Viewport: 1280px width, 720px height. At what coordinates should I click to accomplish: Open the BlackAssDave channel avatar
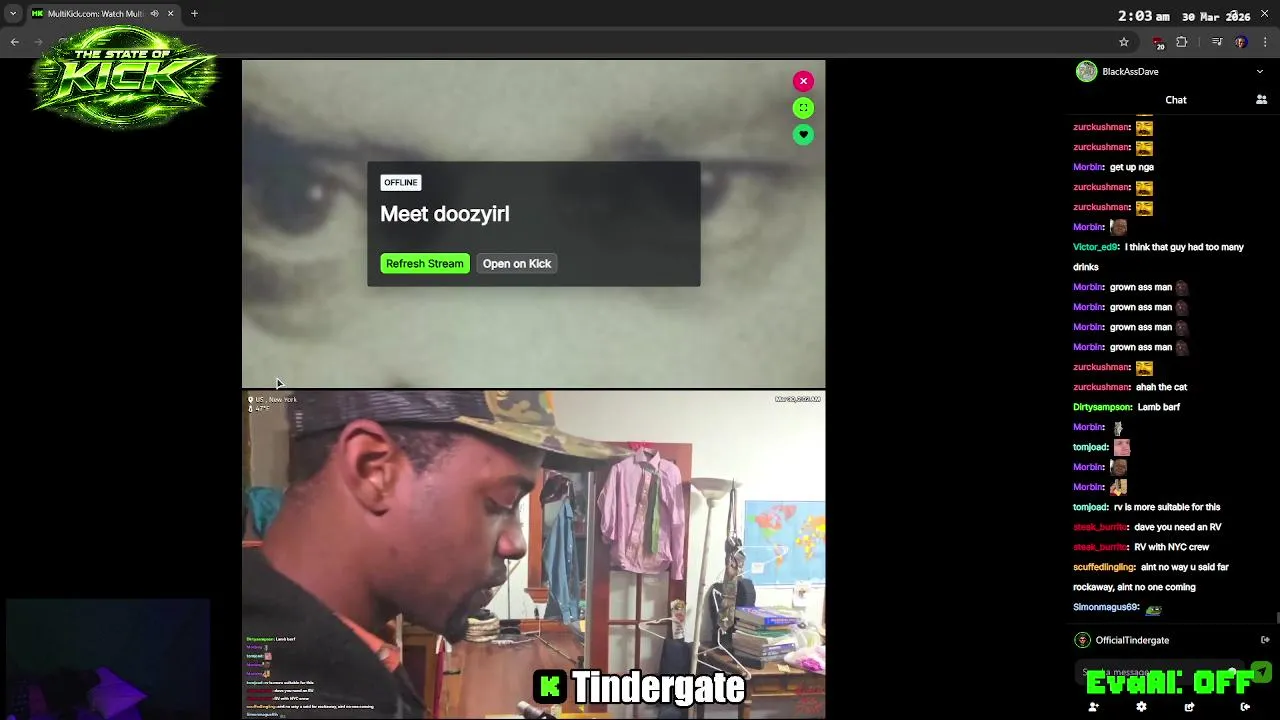coord(1086,72)
